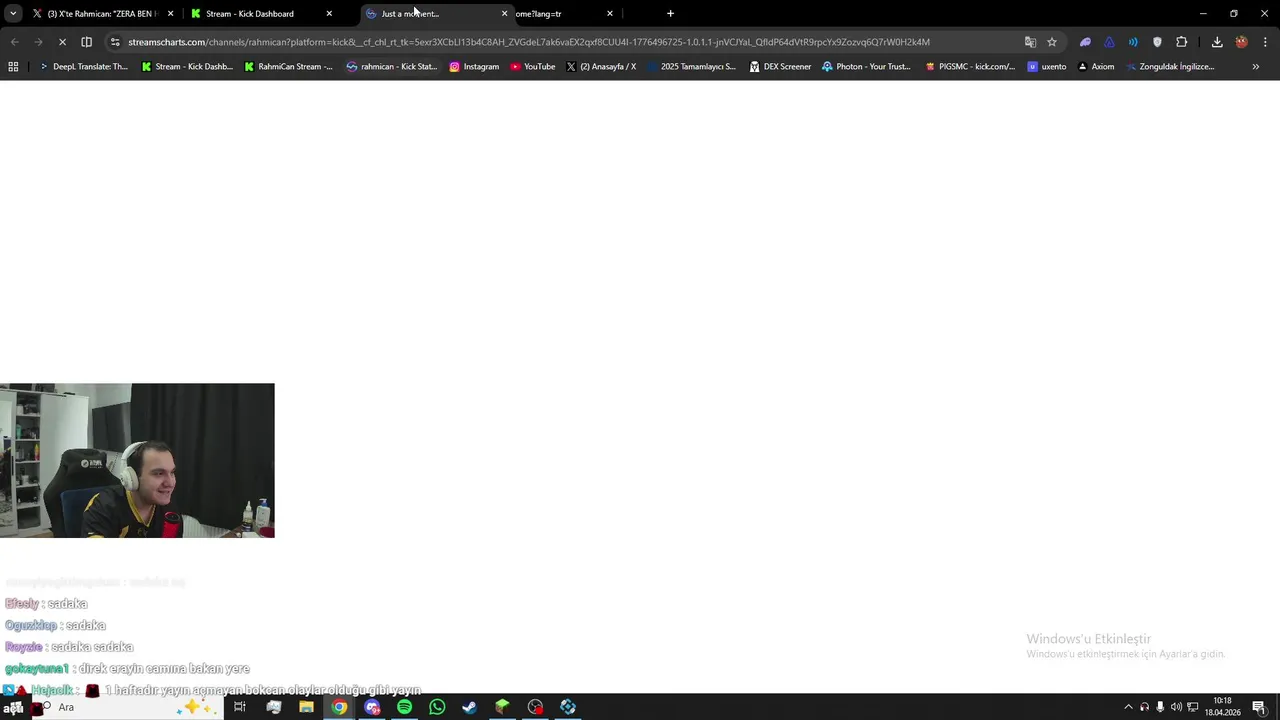The width and height of the screenshot is (1280, 720).
Task: Open Zonguldak İngilizce... bookmark
Action: 1170,67
